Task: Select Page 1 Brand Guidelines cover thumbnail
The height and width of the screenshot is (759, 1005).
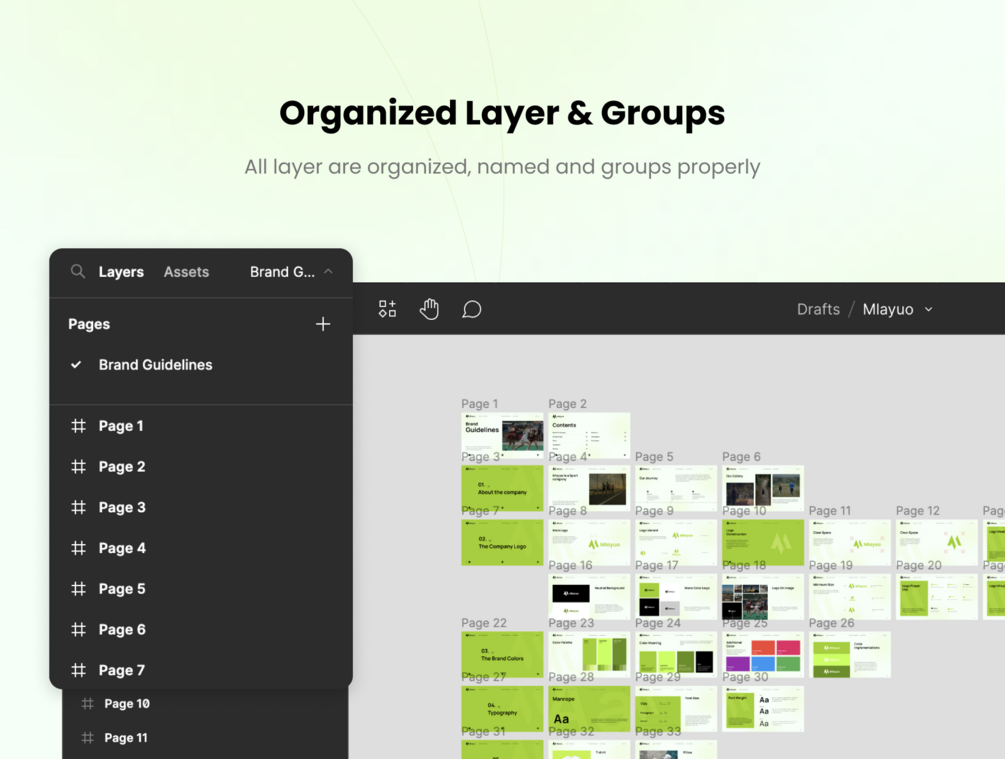Action: coord(502,435)
